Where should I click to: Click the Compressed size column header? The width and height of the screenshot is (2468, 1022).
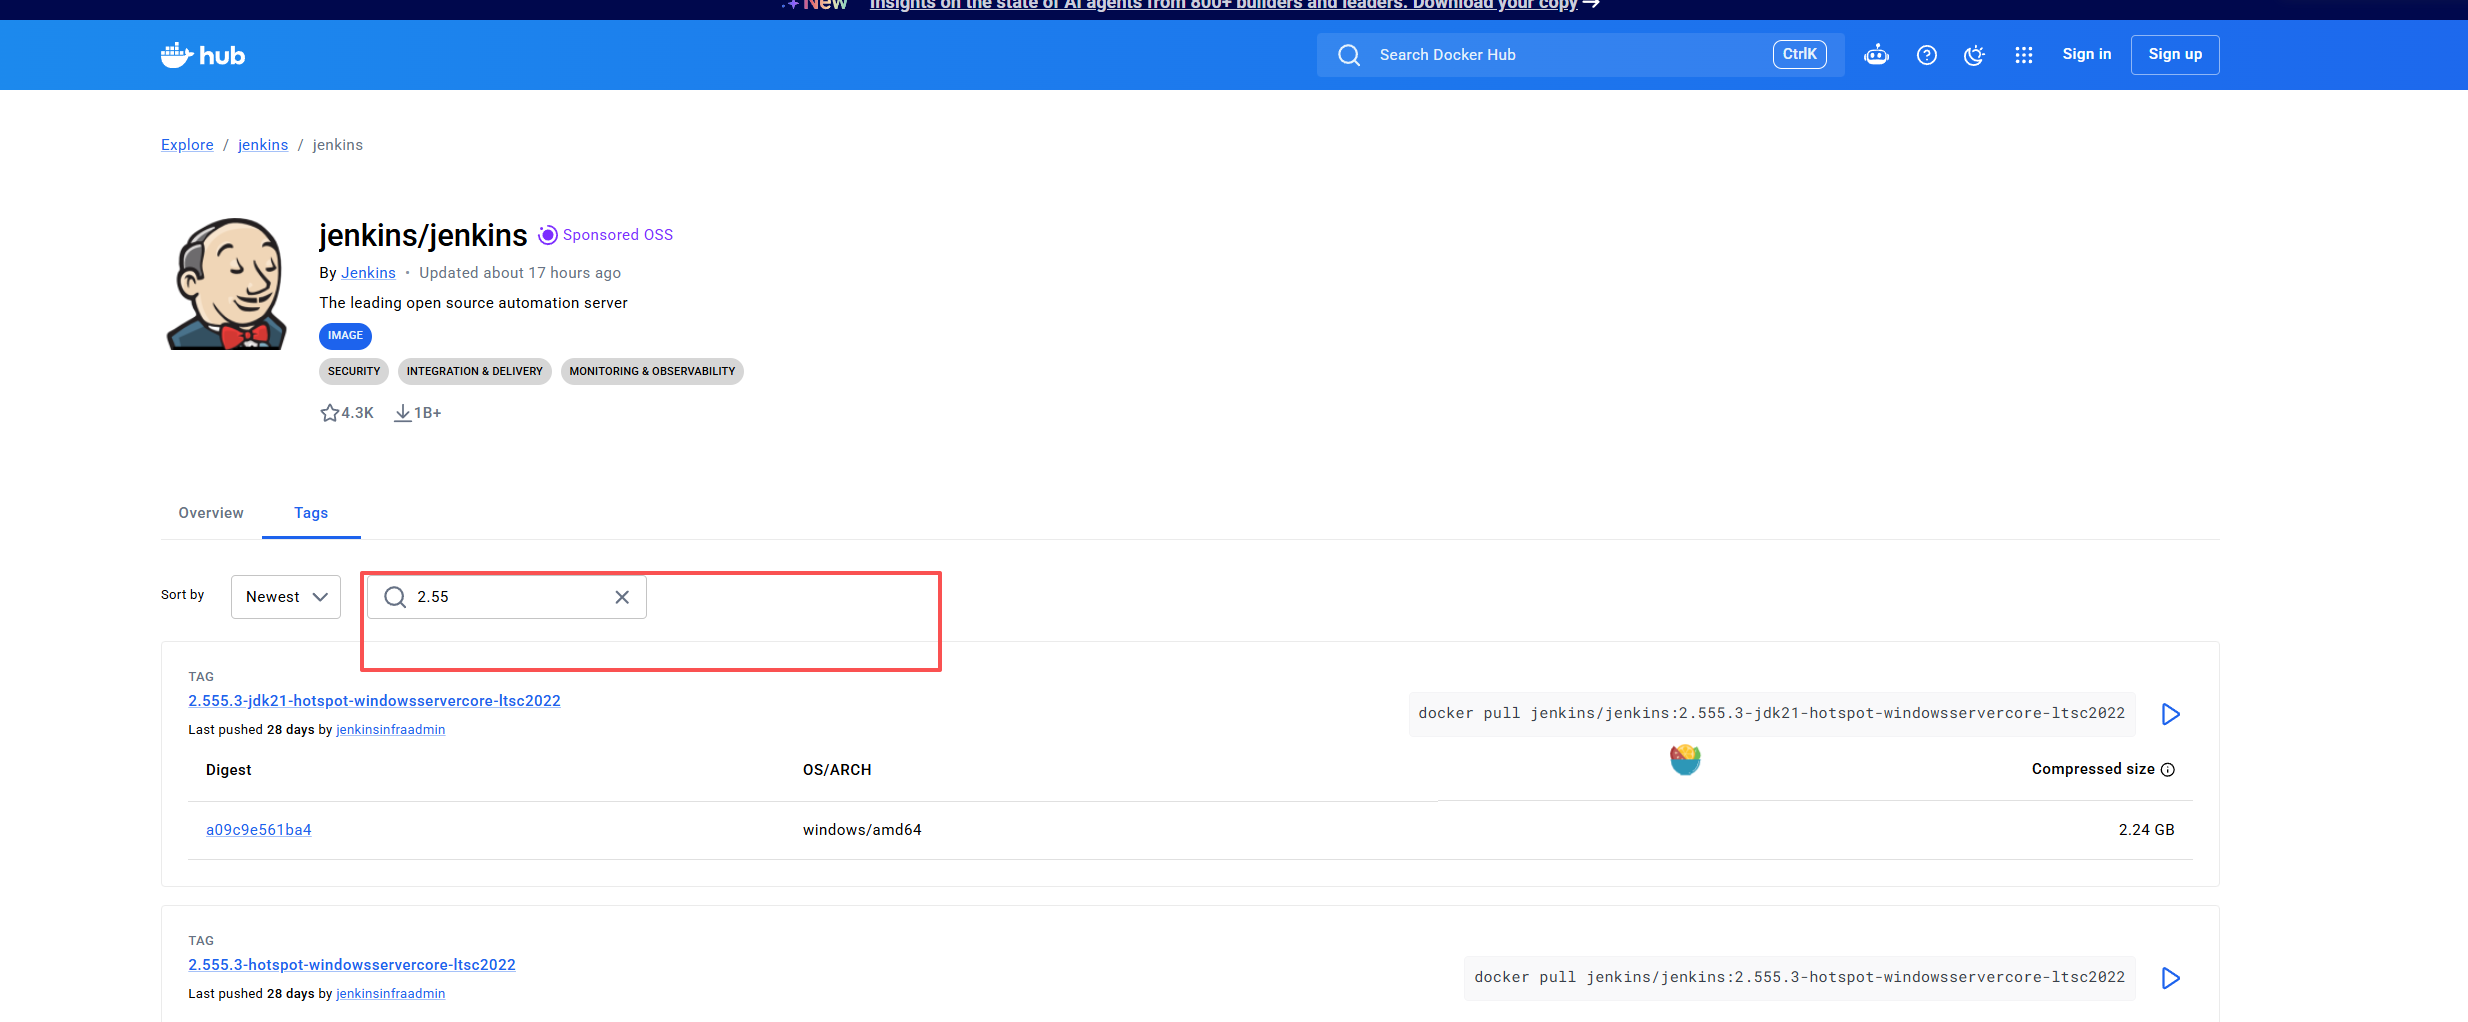click(2093, 769)
